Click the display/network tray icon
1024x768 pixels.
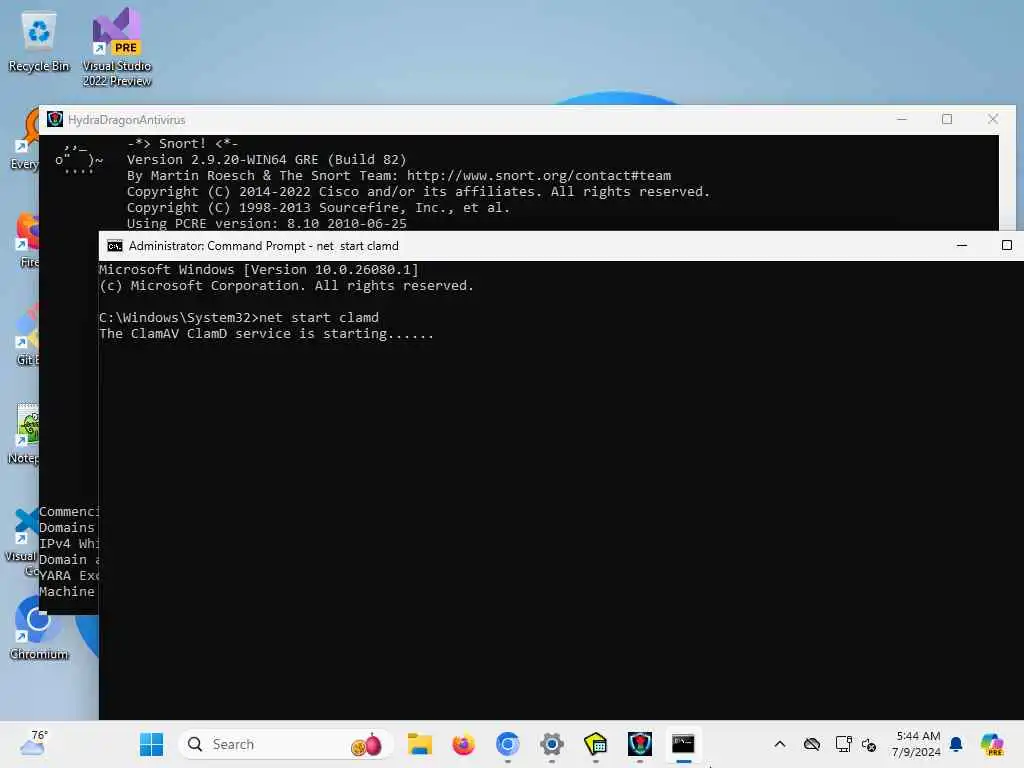pyautogui.click(x=843, y=744)
